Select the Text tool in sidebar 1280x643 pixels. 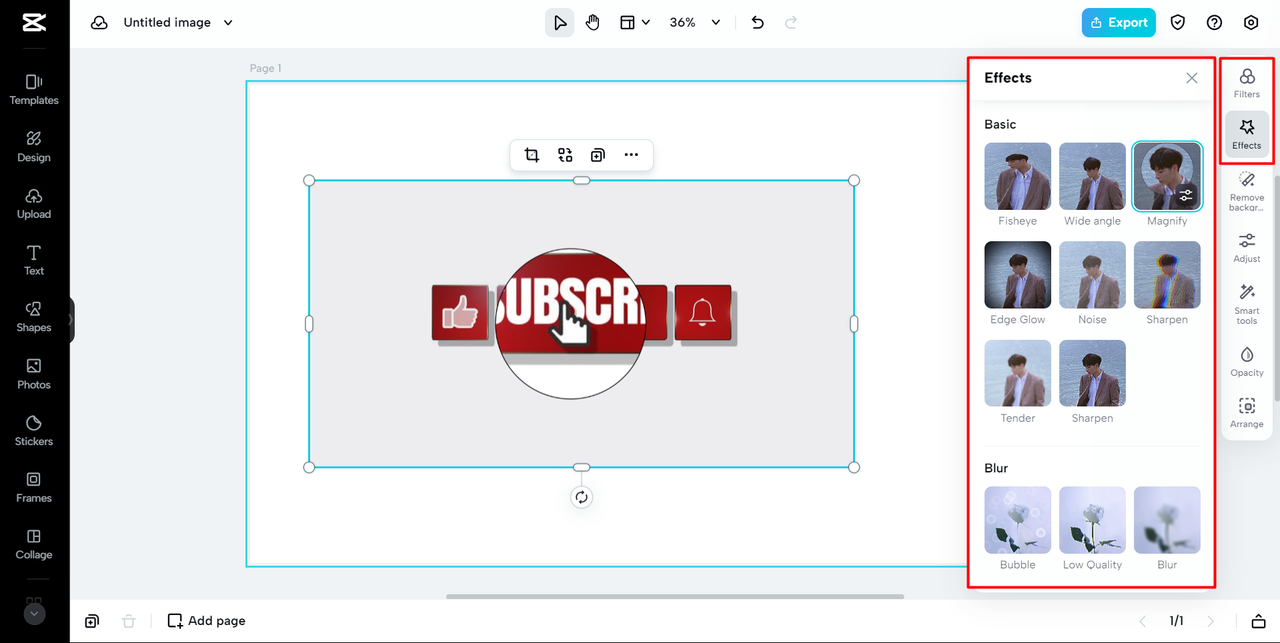34,260
